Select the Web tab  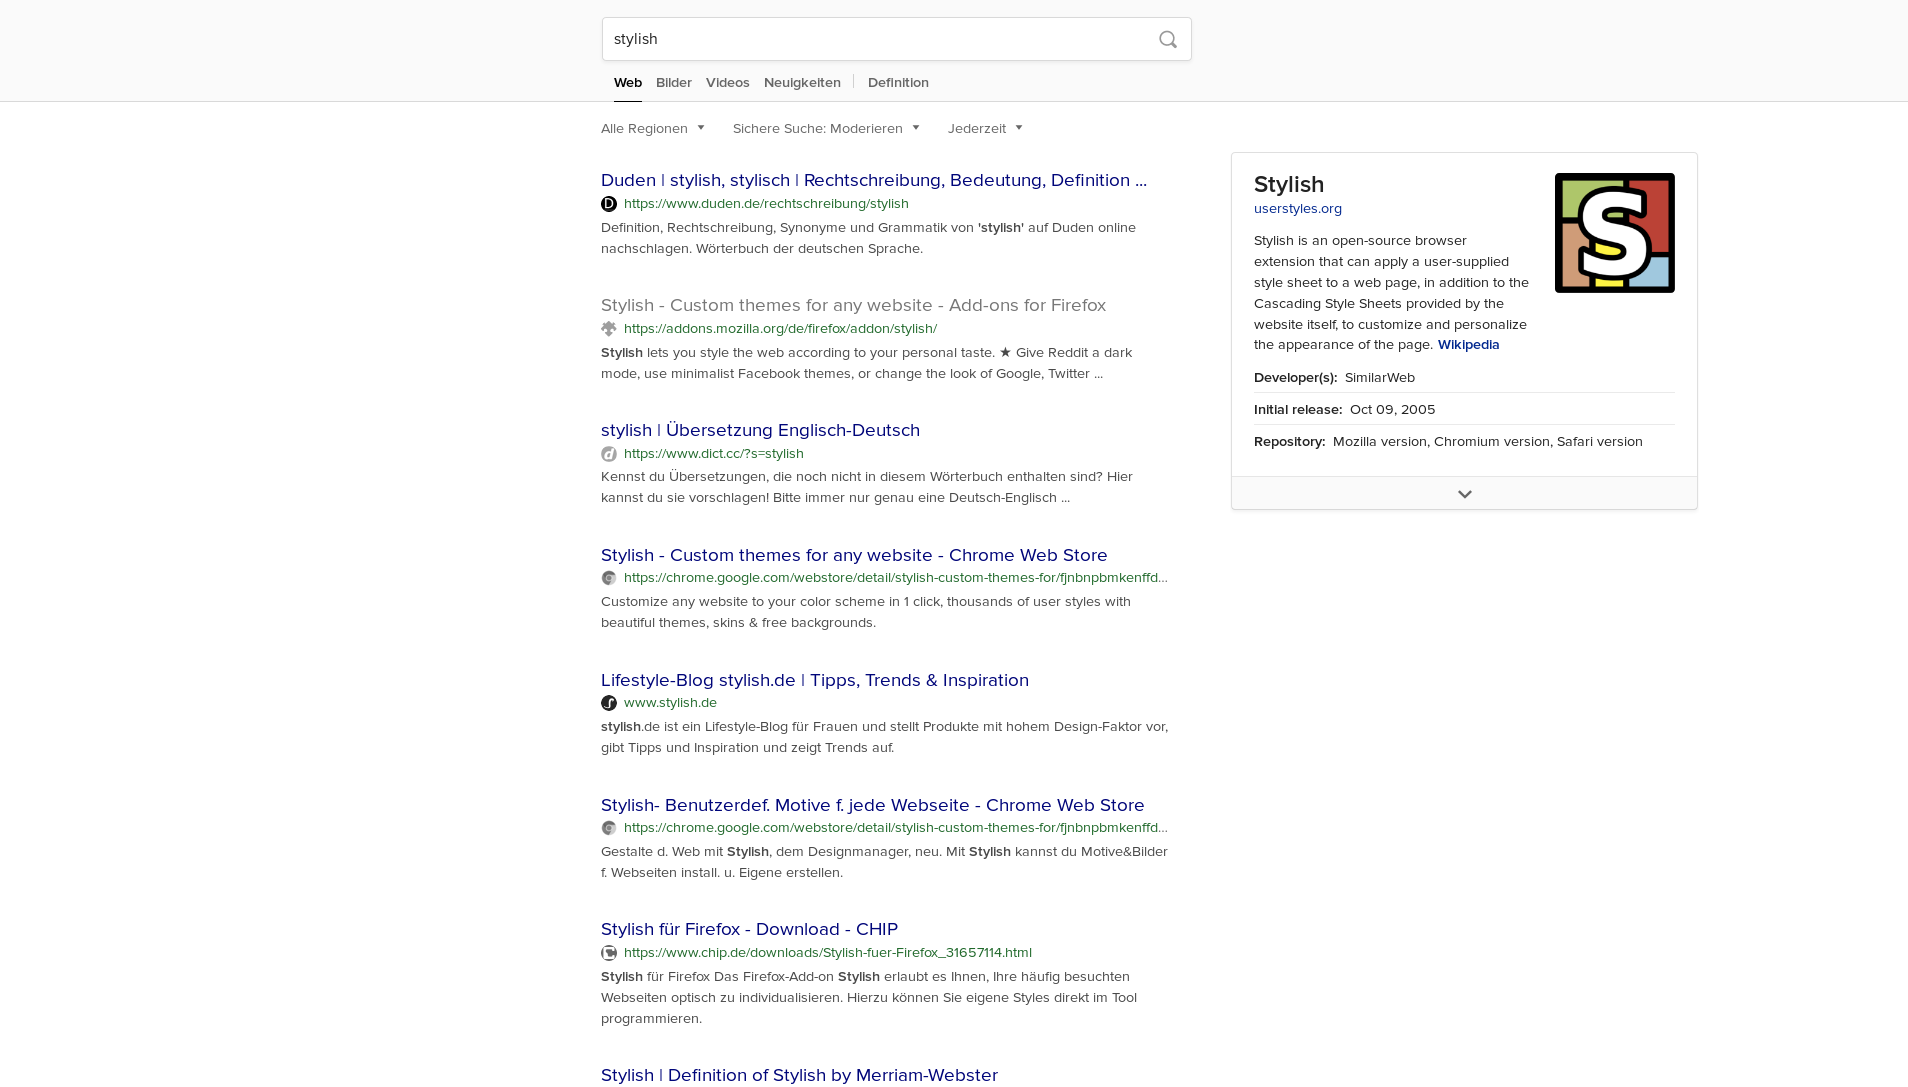[x=628, y=83]
